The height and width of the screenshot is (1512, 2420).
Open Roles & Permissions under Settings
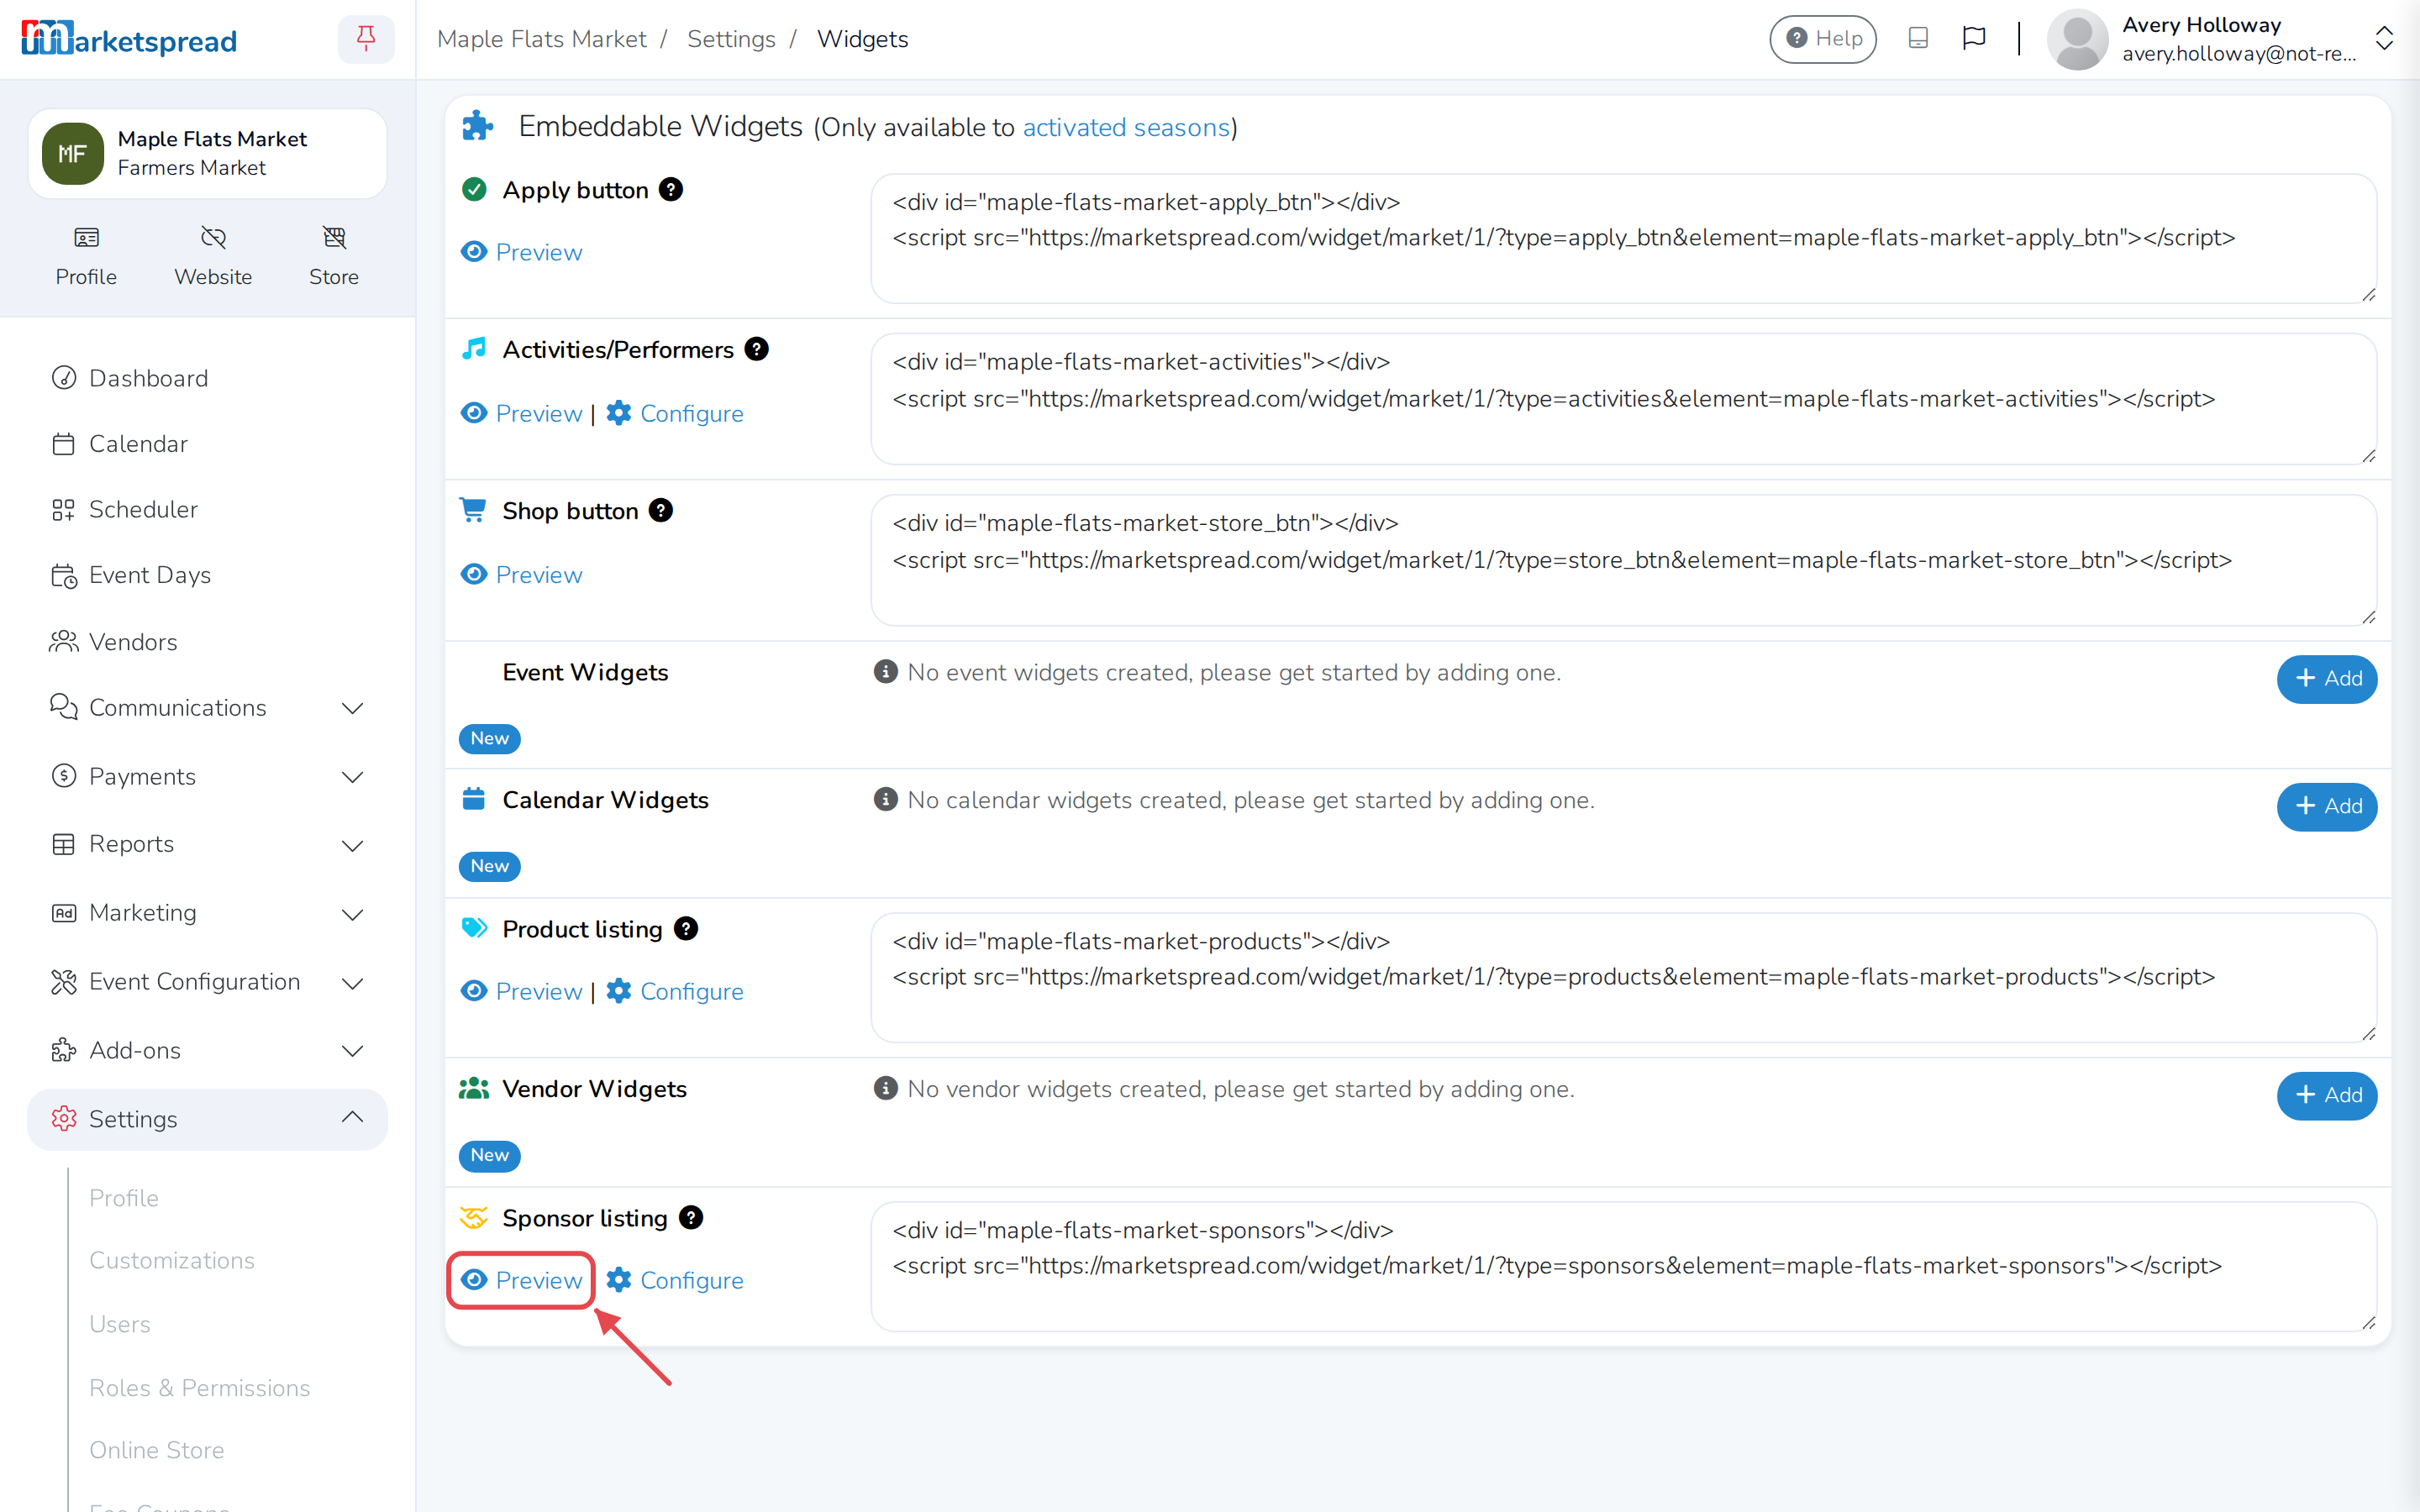(200, 1388)
